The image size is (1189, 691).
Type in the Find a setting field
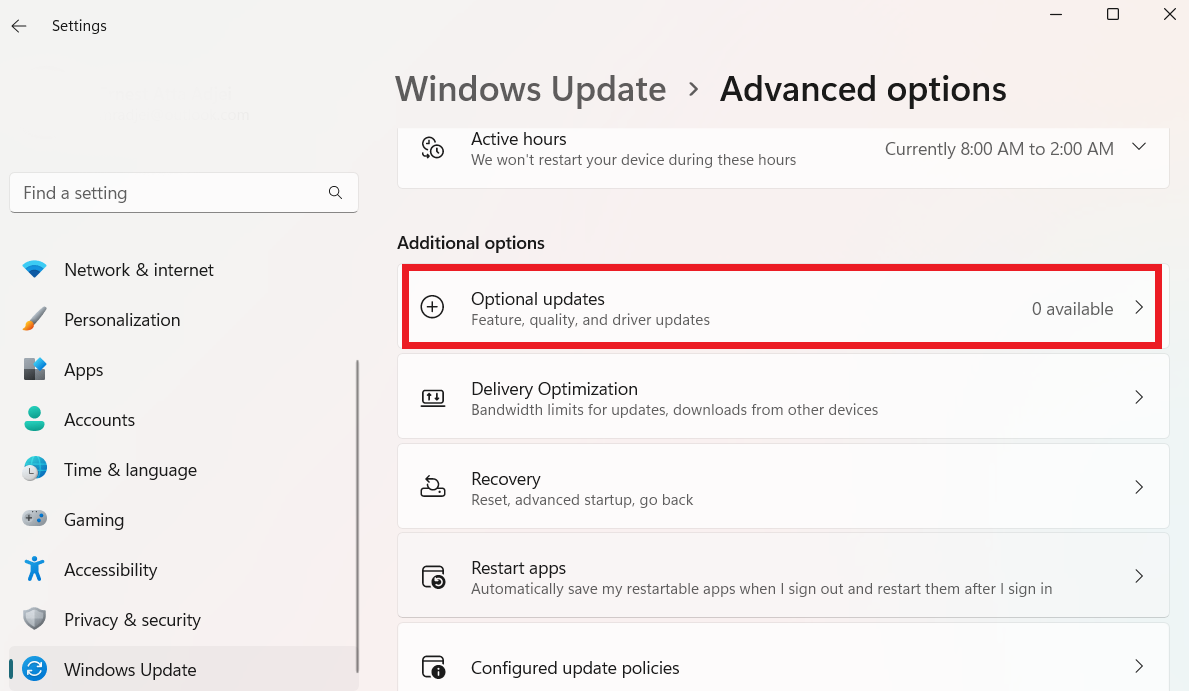click(x=170, y=193)
